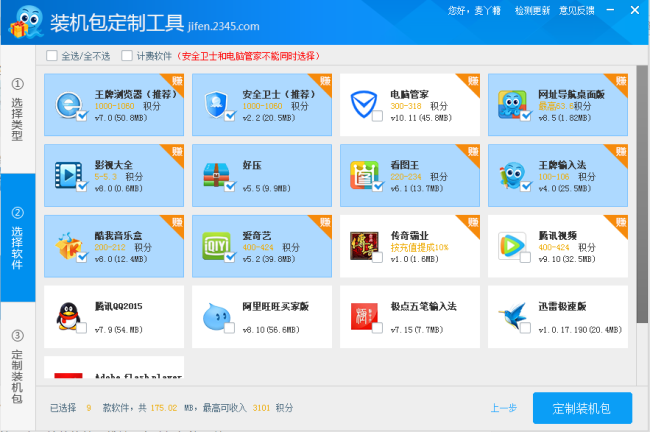The width and height of the screenshot is (650, 432).
Task: Check the 电脑管家 checkbox
Action: pos(377,116)
